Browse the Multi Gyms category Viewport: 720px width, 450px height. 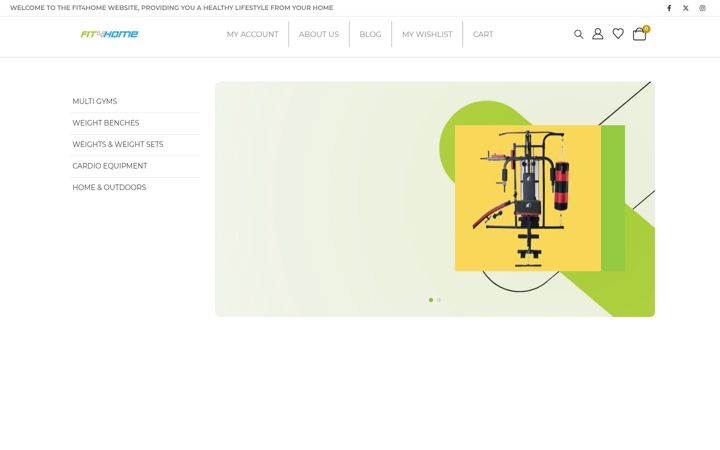coord(95,101)
